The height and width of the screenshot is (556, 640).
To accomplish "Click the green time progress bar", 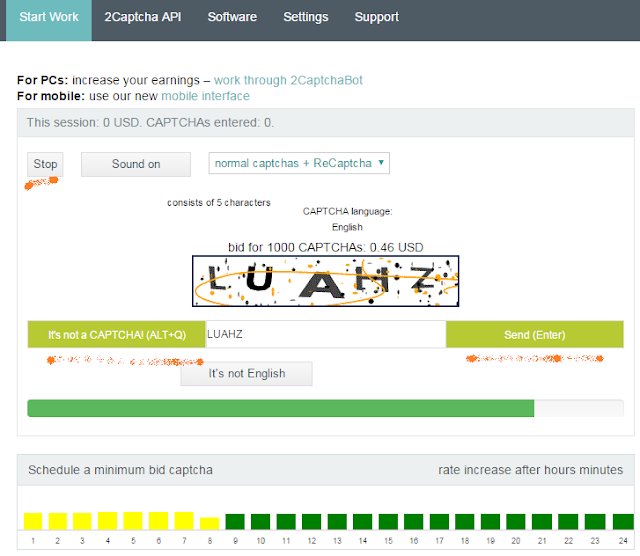I will coord(280,408).
